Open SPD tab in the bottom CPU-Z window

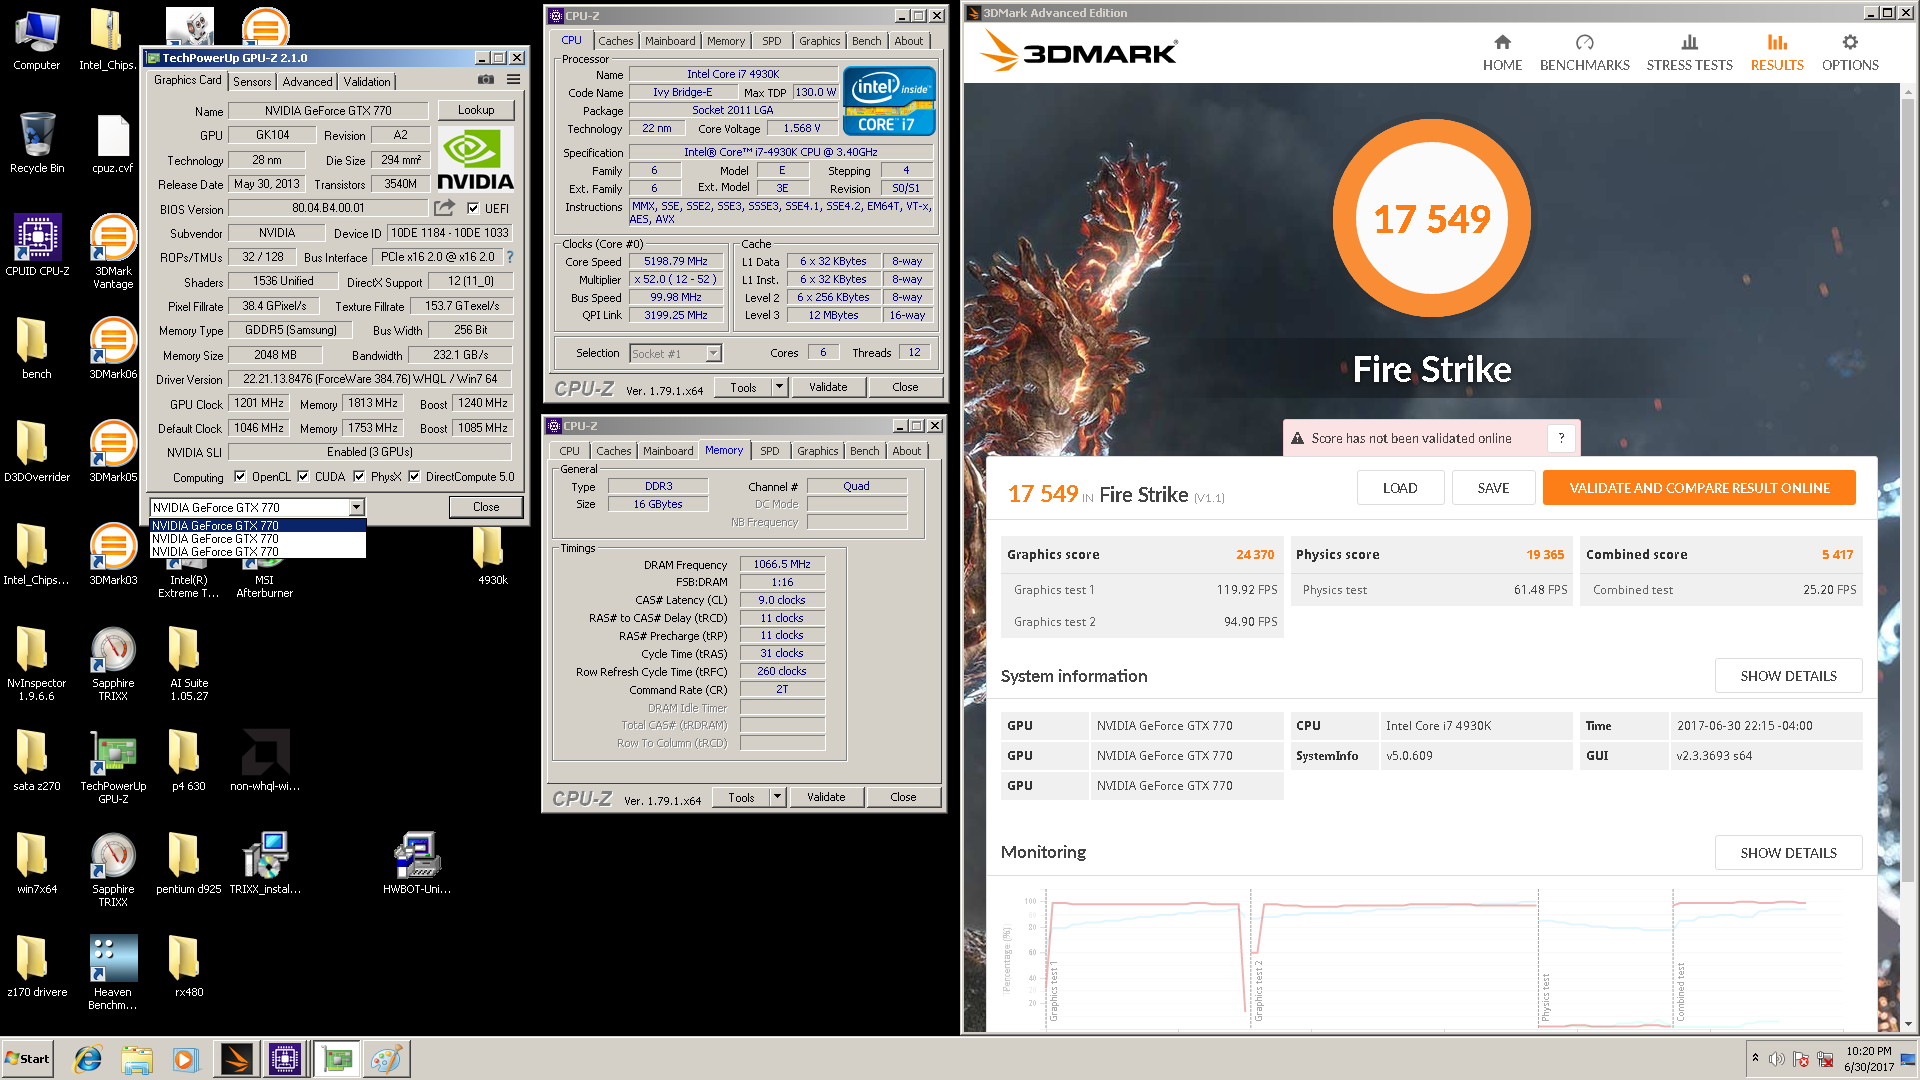coord(769,451)
